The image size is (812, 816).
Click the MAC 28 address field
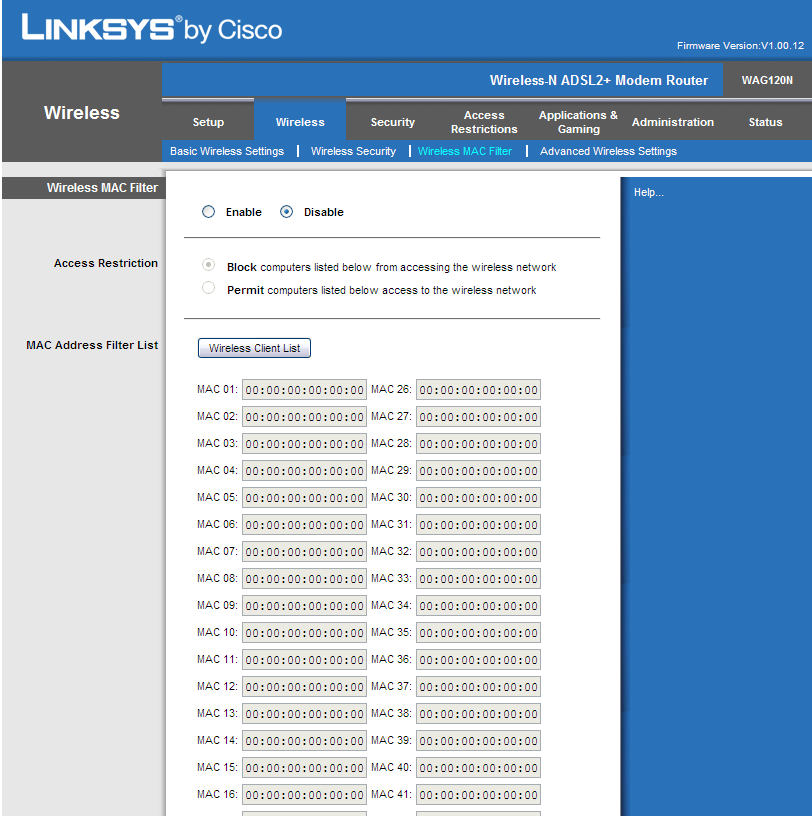pos(478,444)
